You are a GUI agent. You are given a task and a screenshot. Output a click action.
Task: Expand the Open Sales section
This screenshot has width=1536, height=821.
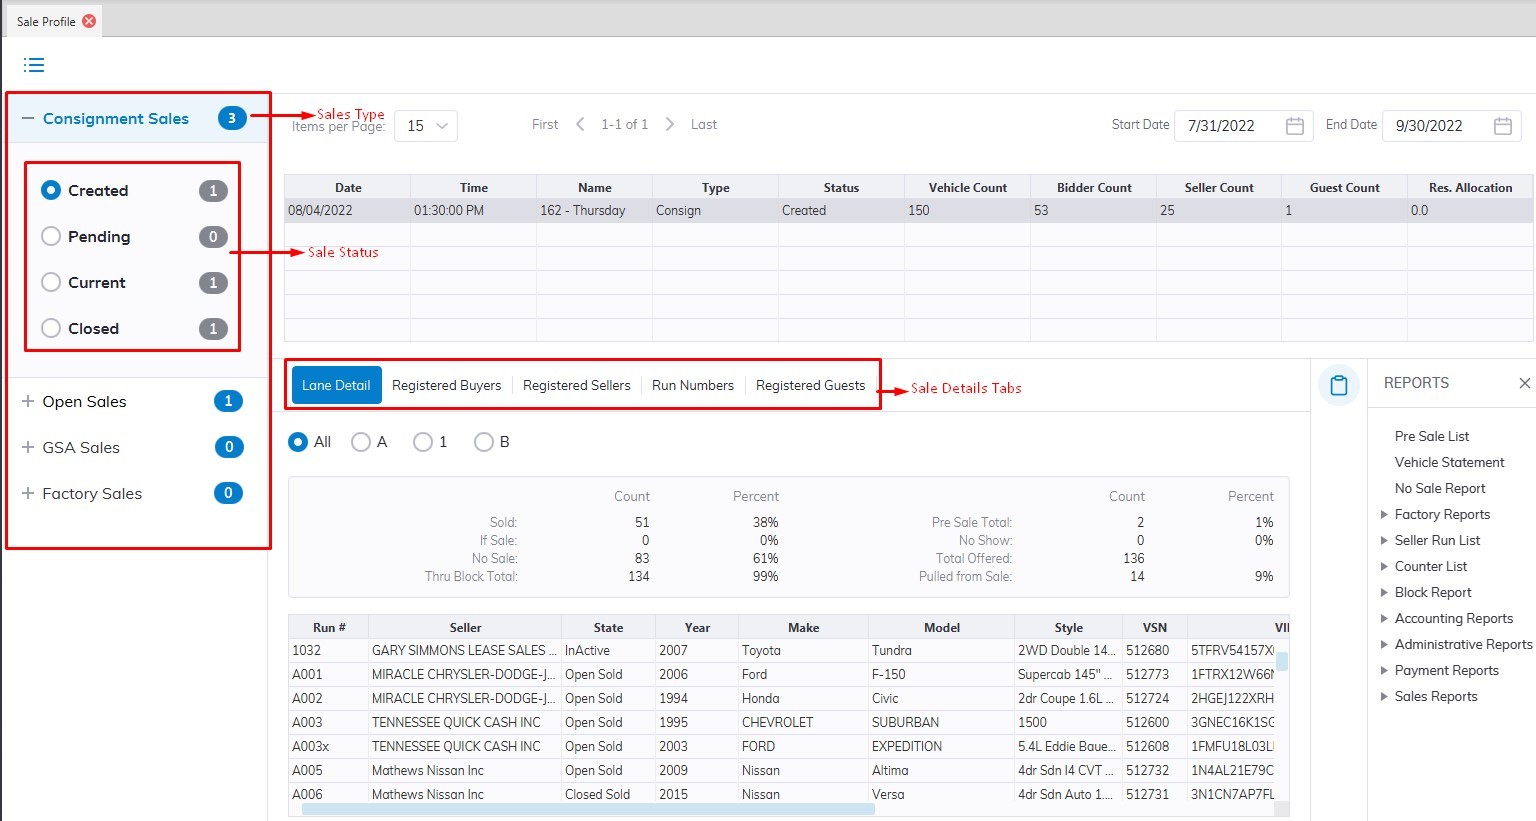click(x=28, y=402)
